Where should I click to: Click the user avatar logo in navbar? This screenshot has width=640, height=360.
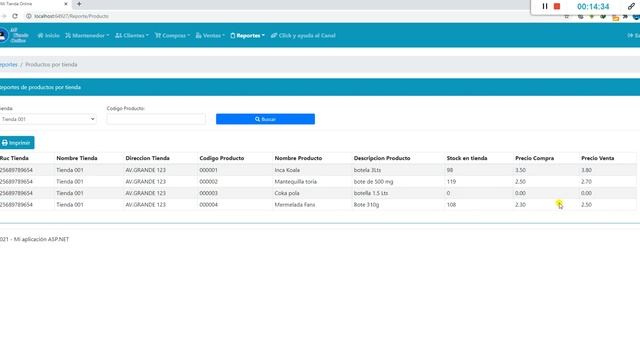coord(3,36)
